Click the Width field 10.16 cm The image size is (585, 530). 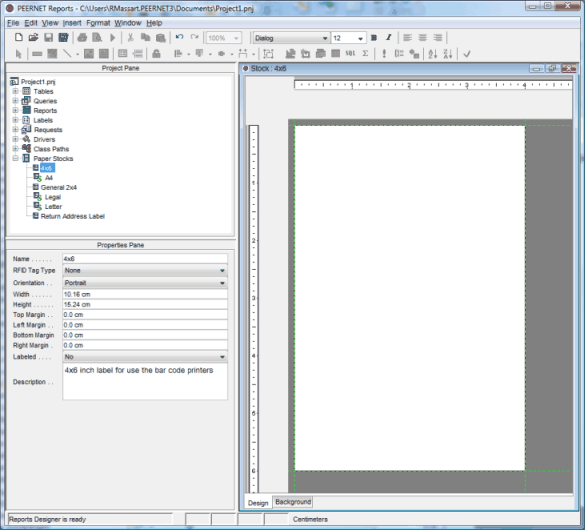[x=145, y=295]
